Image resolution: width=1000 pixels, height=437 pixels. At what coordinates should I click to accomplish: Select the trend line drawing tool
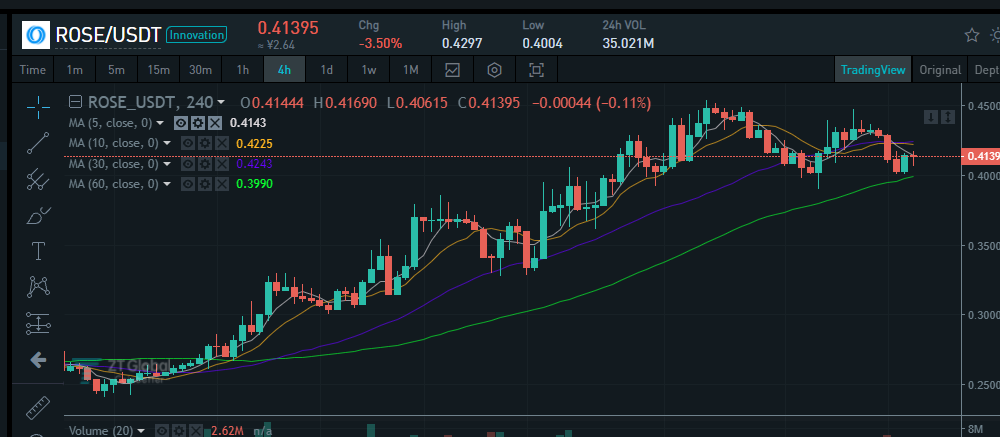[38, 143]
